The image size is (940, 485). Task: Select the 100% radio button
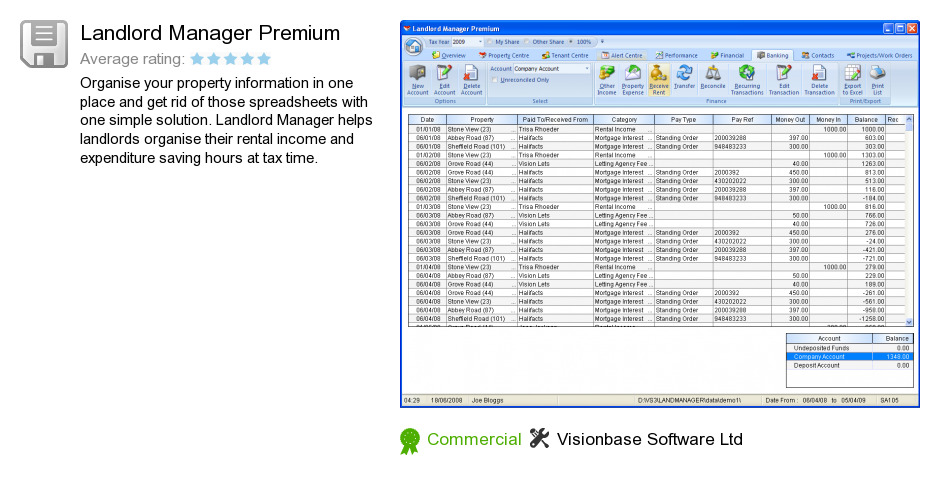[x=571, y=42]
